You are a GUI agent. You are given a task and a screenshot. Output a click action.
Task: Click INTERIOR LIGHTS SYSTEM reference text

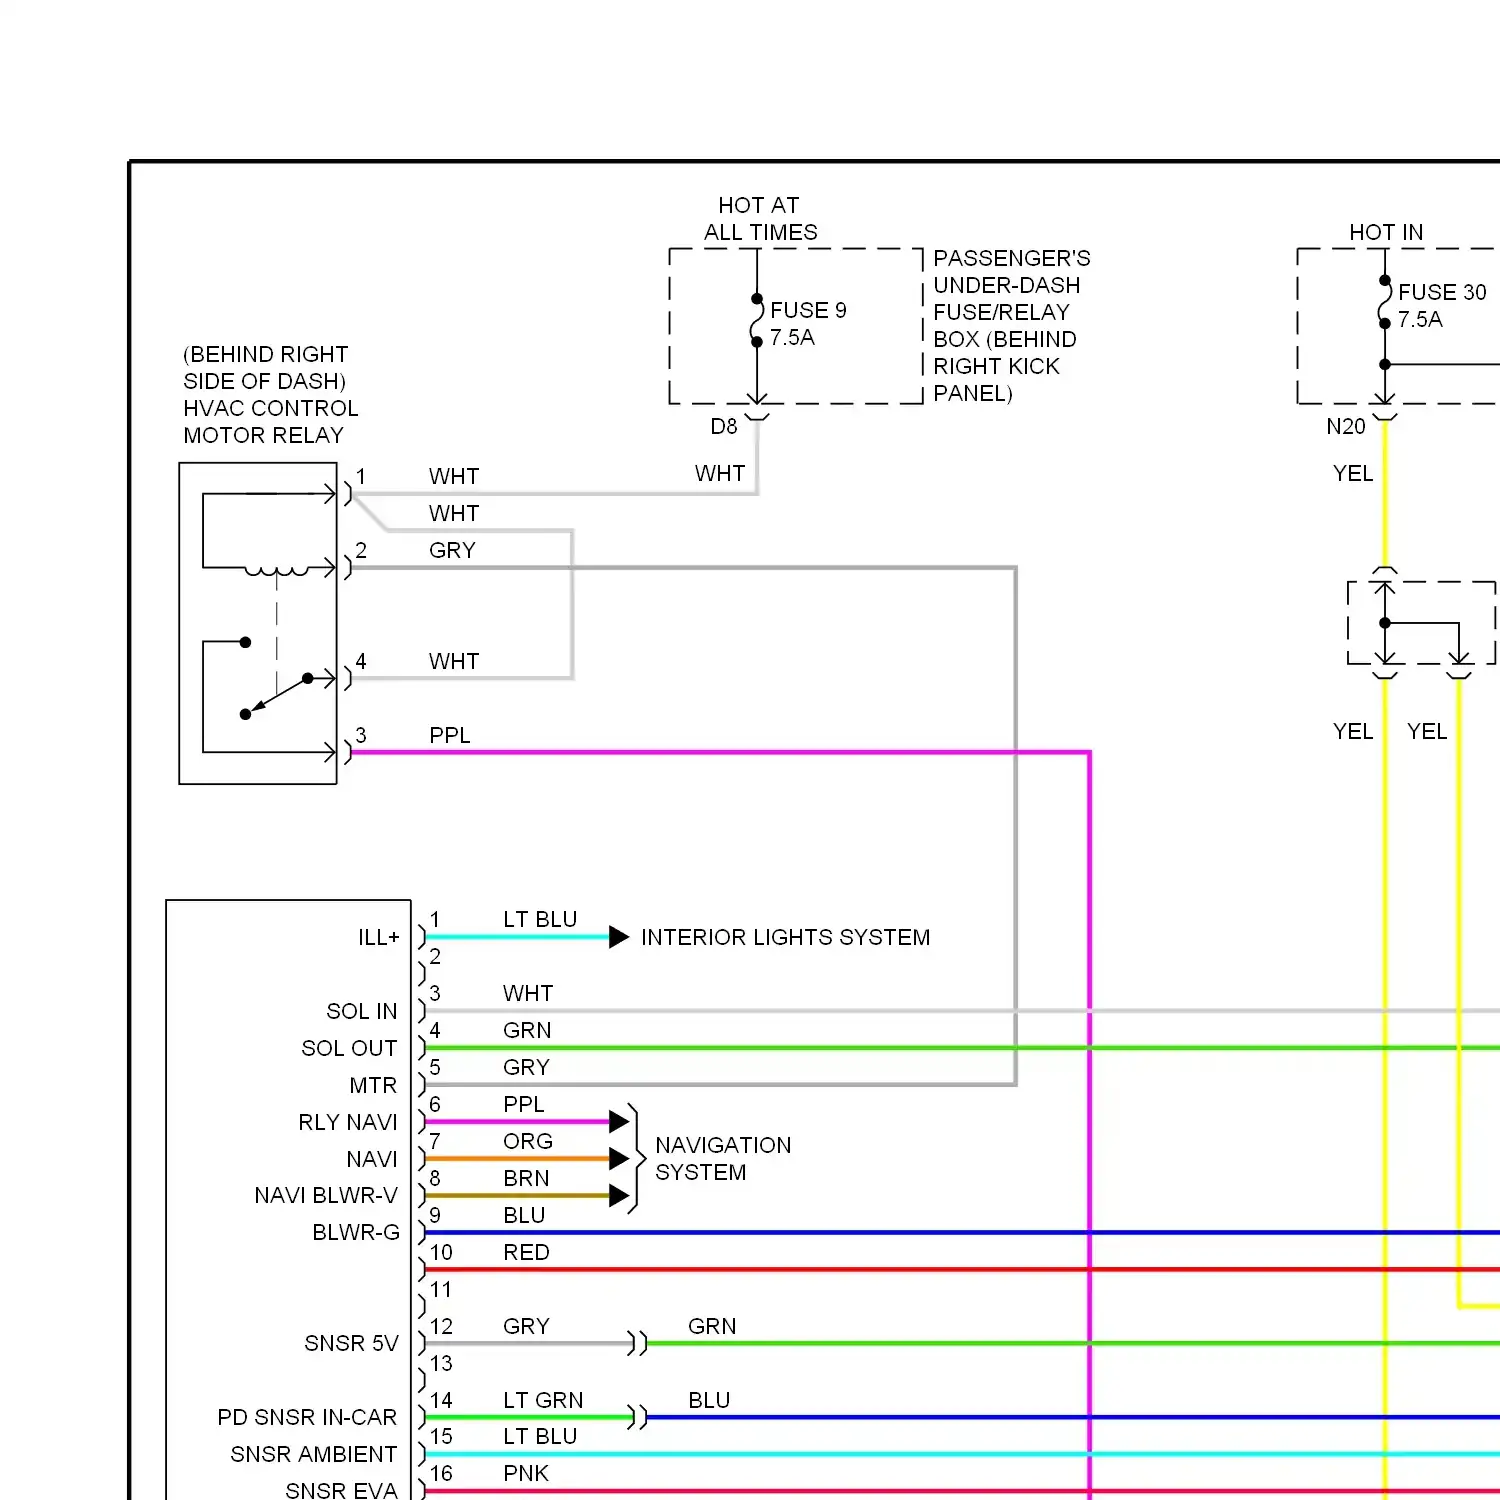785,937
